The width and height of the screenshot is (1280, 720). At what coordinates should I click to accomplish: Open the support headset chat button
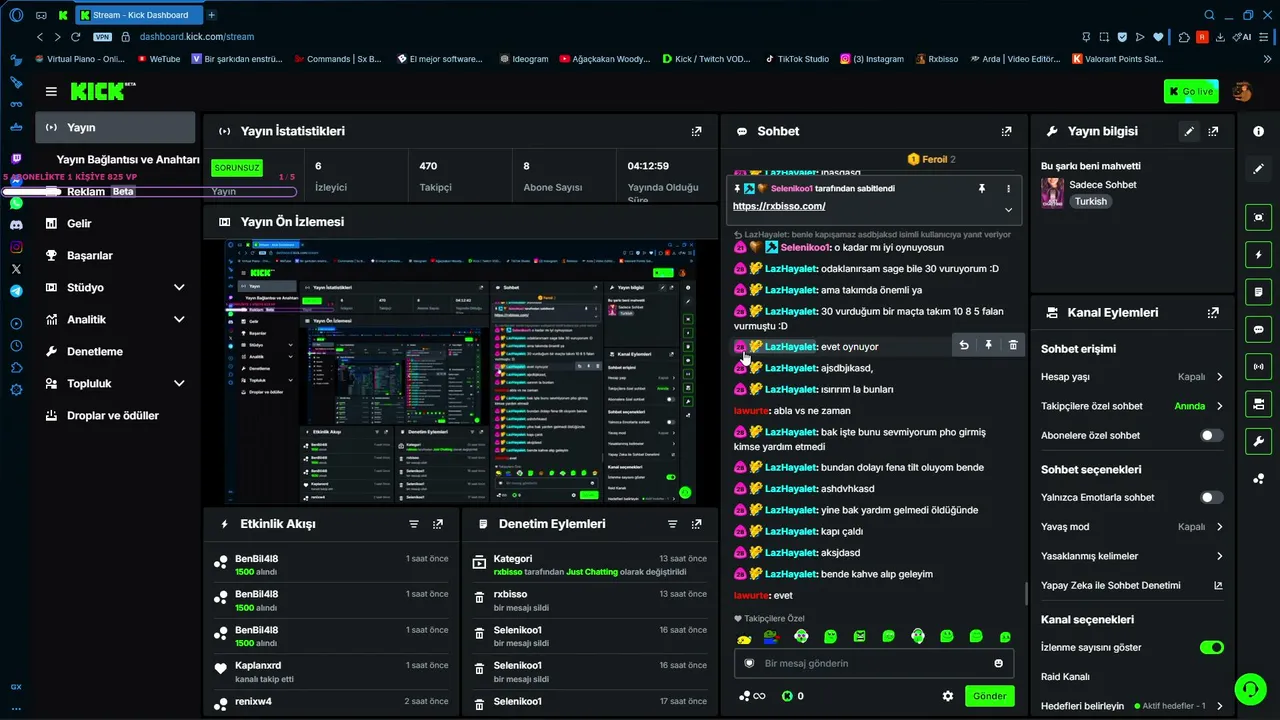click(1249, 689)
